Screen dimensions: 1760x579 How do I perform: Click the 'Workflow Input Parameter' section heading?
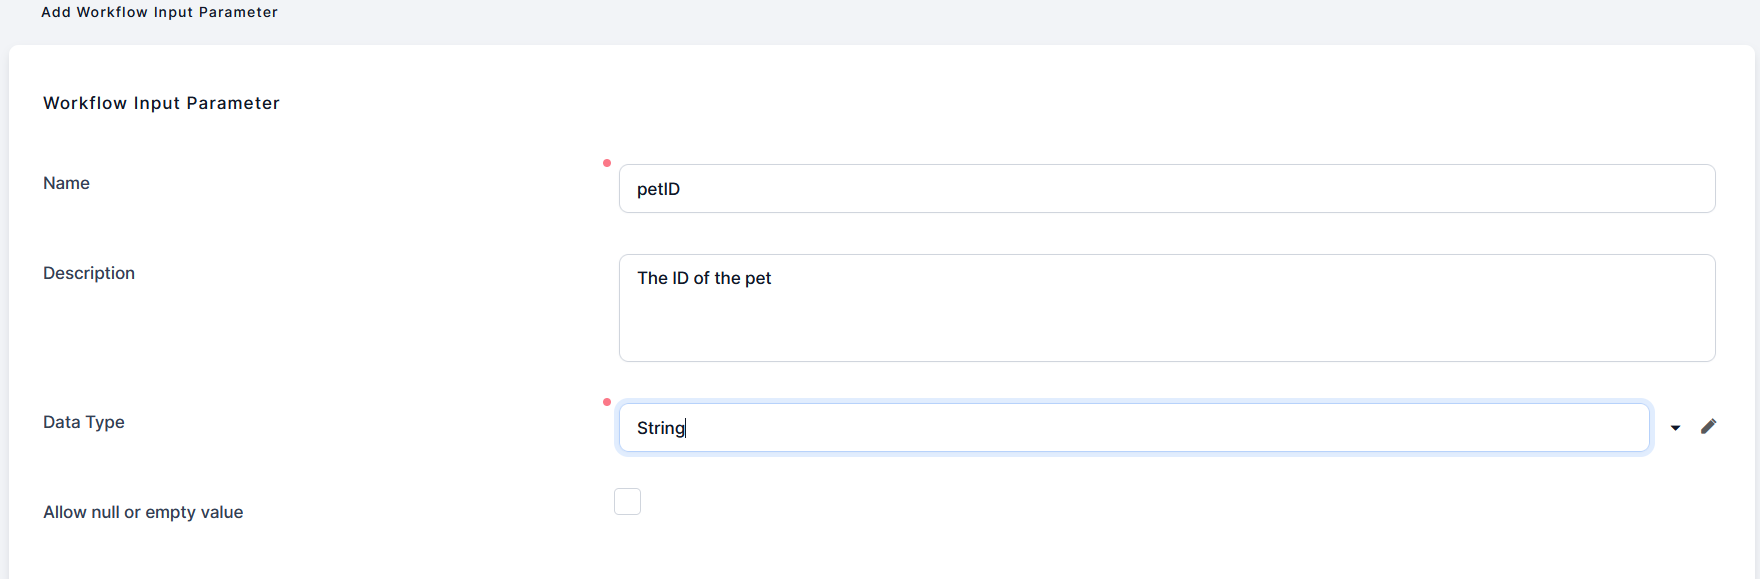coord(161,103)
